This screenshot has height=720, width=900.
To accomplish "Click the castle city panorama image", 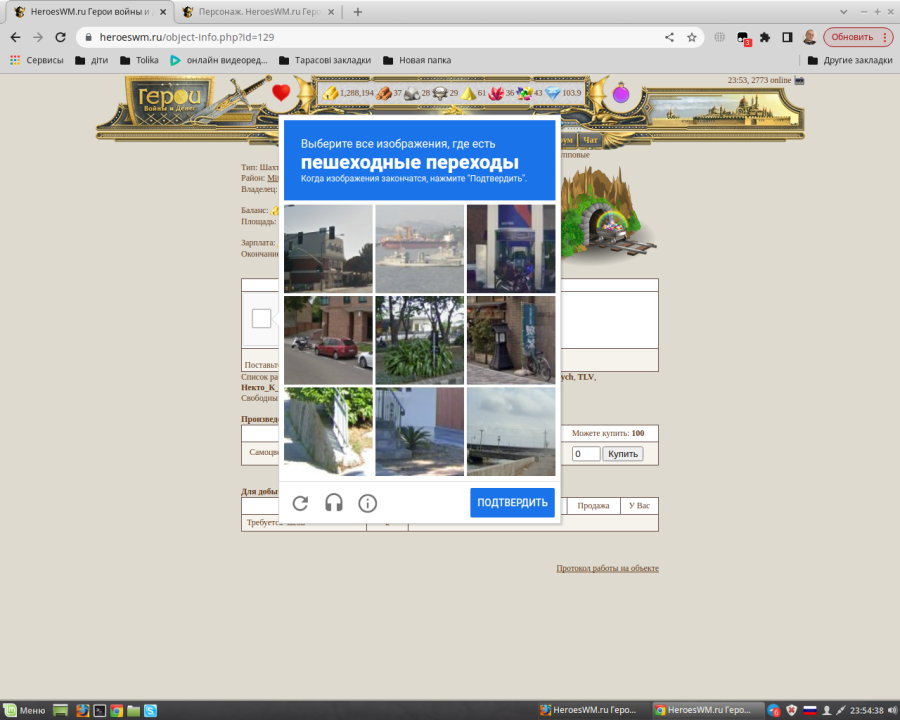I will (x=724, y=112).
